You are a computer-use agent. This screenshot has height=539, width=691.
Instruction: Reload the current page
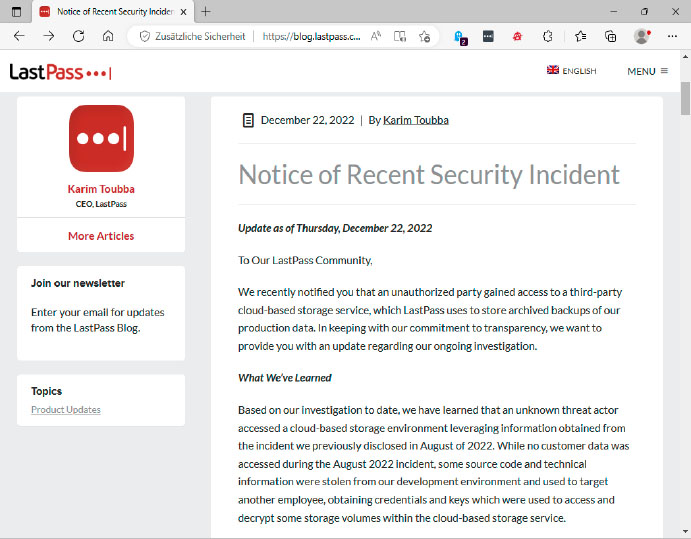78,36
